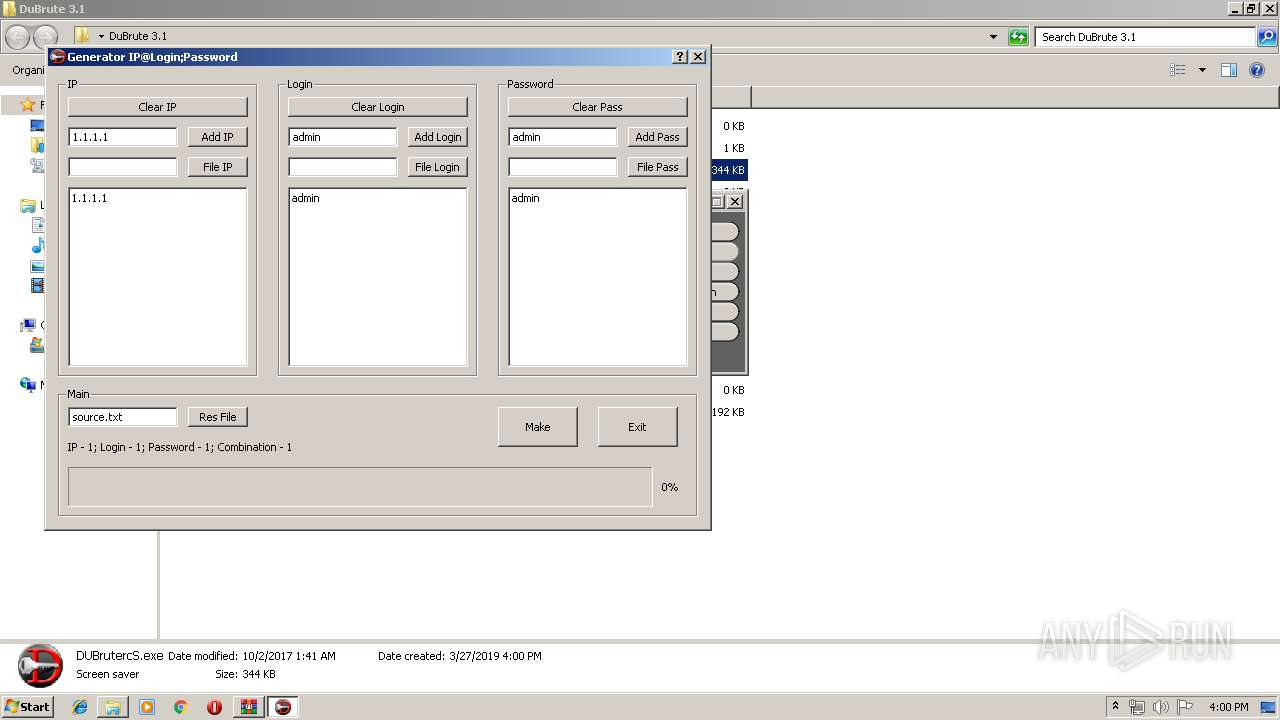Open the Organize menu in Explorer

28,70
